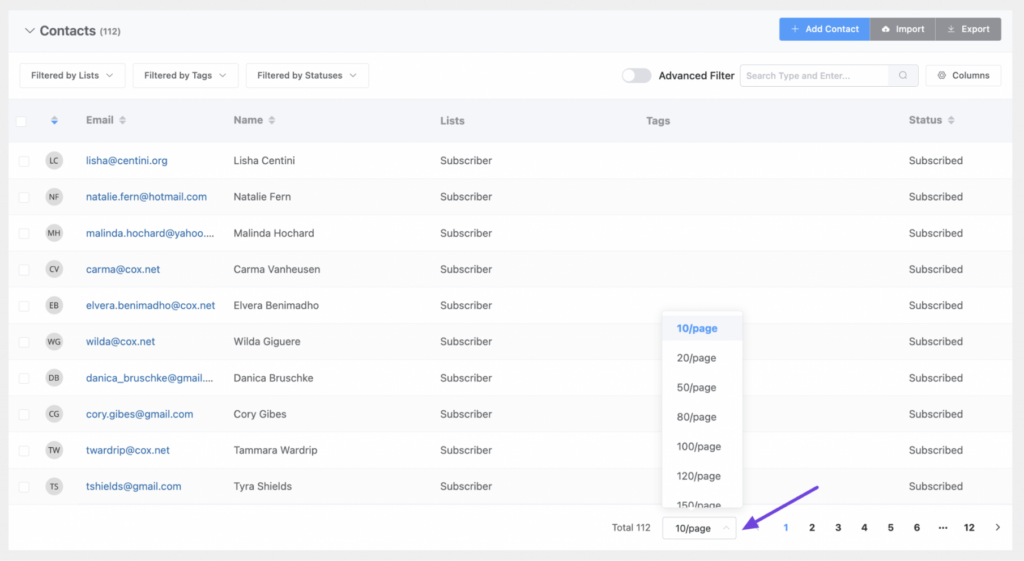Click the NF avatar for Natalie Fern
Viewport: 1024px width, 561px height.
point(54,197)
